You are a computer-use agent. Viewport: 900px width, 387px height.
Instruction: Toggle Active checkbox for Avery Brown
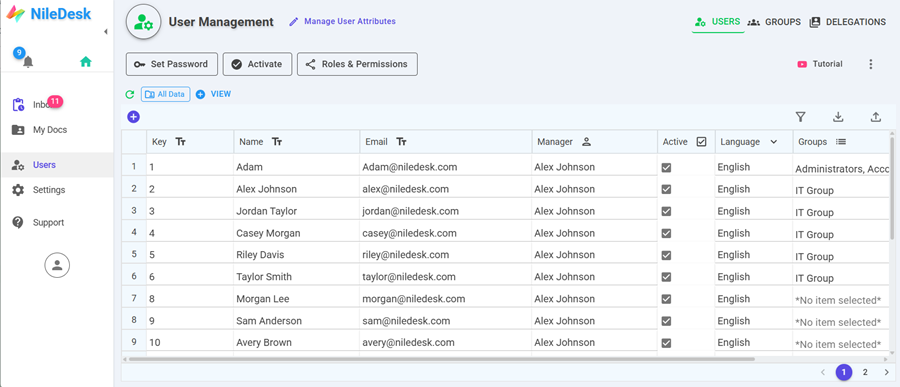coord(666,343)
